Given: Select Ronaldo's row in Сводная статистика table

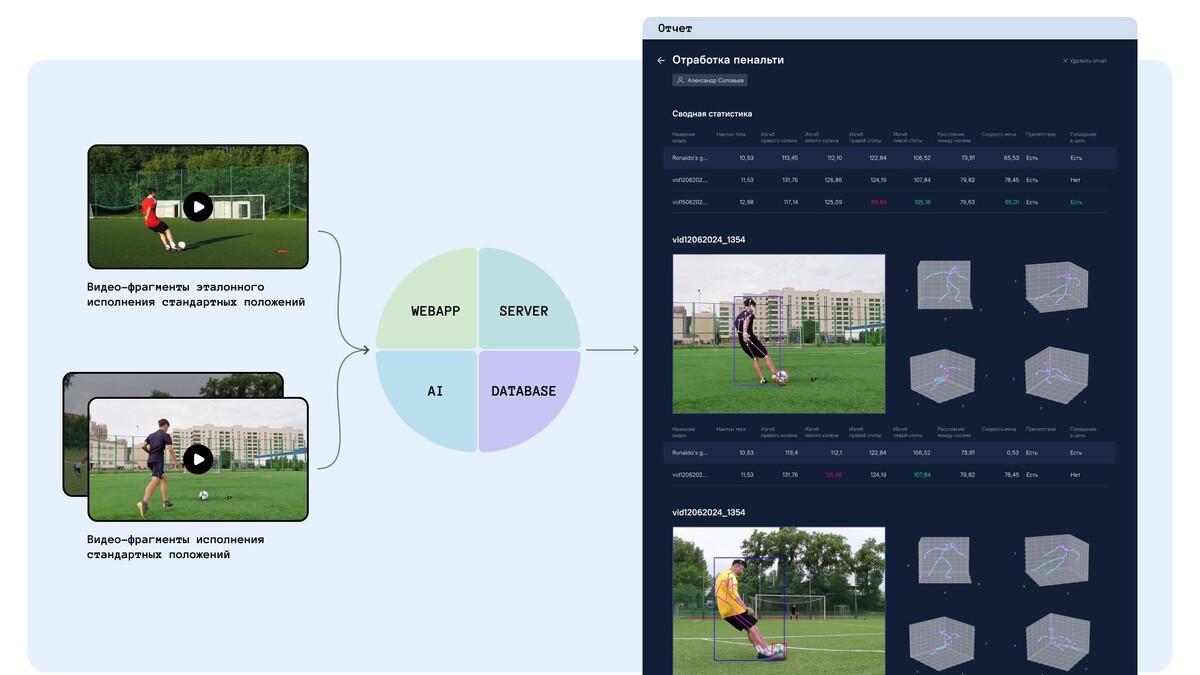Looking at the screenshot, I should tap(890, 158).
